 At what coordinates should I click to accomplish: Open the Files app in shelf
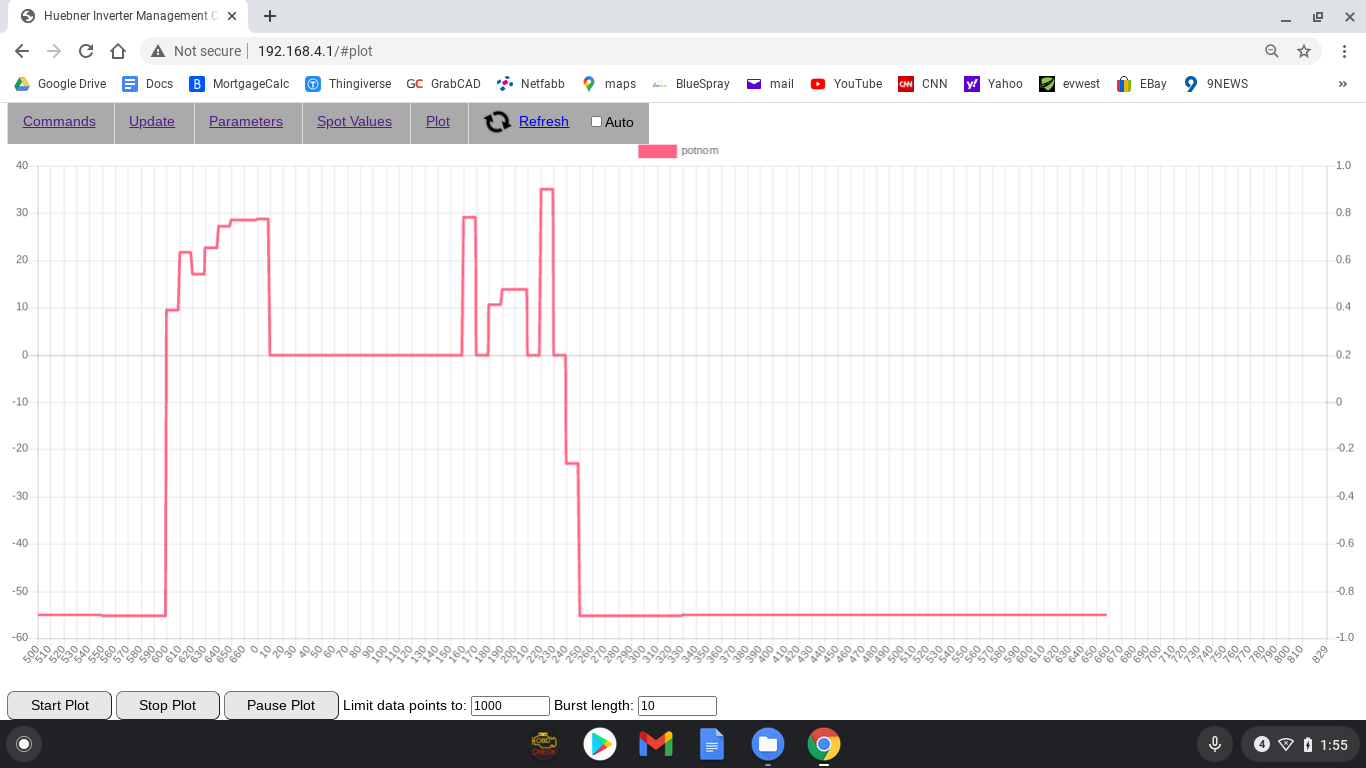coord(768,744)
